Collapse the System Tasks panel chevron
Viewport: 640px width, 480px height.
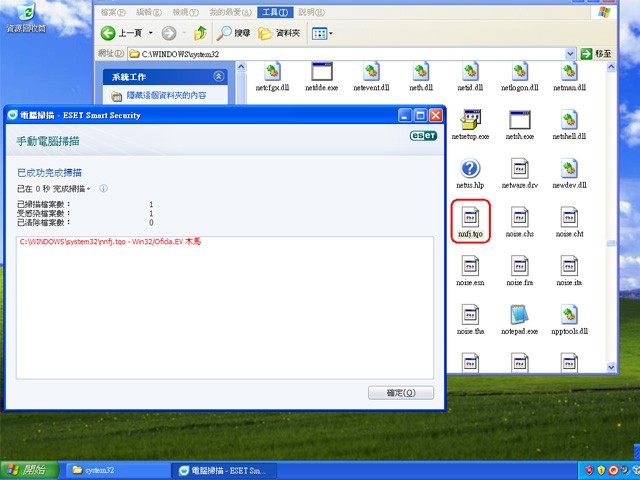point(218,76)
